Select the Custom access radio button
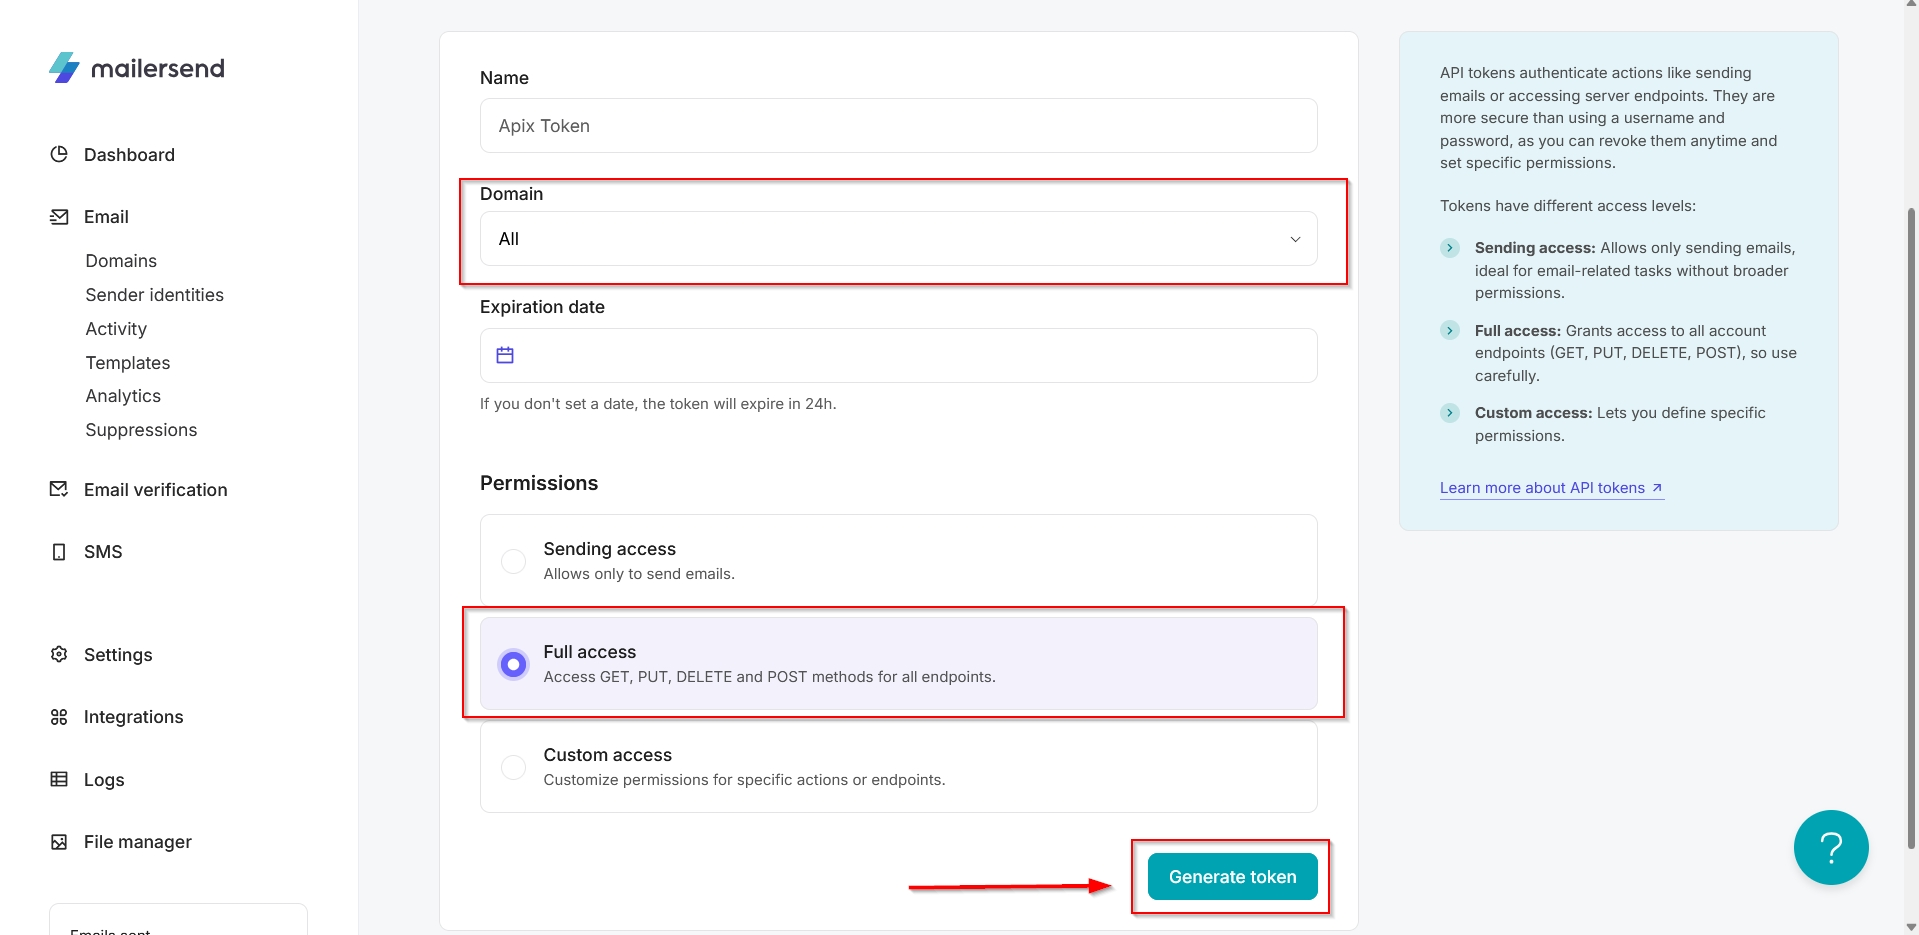Image resolution: width=1919 pixels, height=935 pixels. (513, 767)
